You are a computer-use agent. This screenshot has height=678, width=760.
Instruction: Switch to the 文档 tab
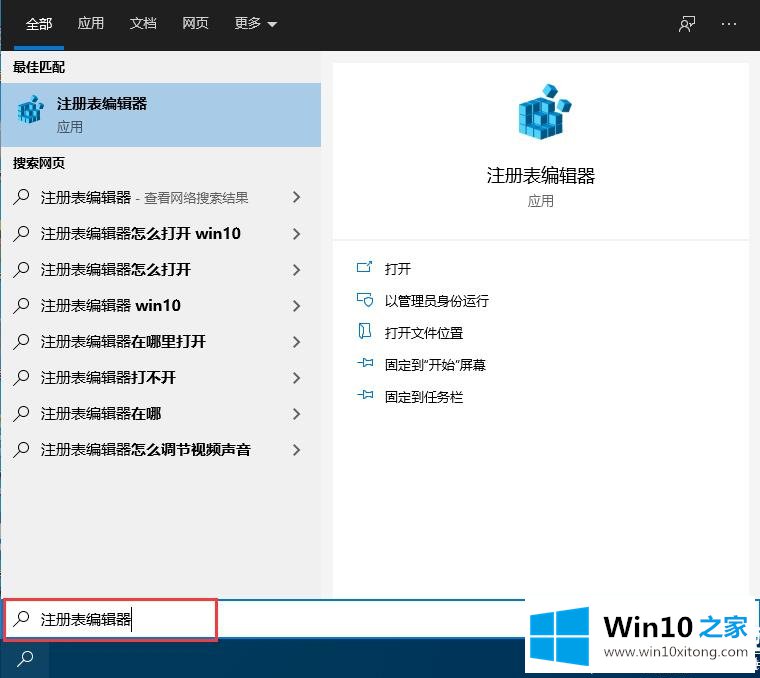[143, 24]
